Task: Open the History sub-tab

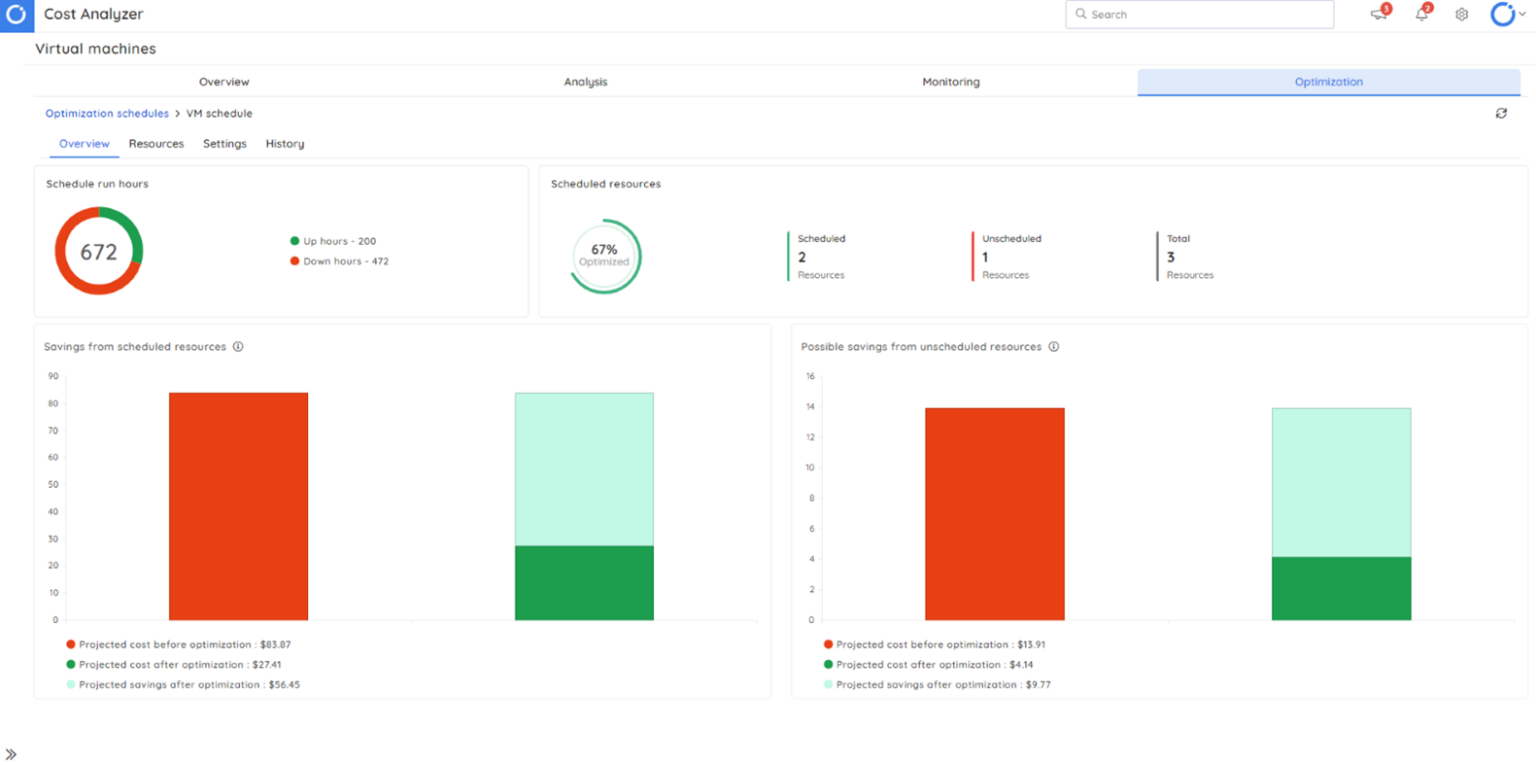Action: click(284, 143)
